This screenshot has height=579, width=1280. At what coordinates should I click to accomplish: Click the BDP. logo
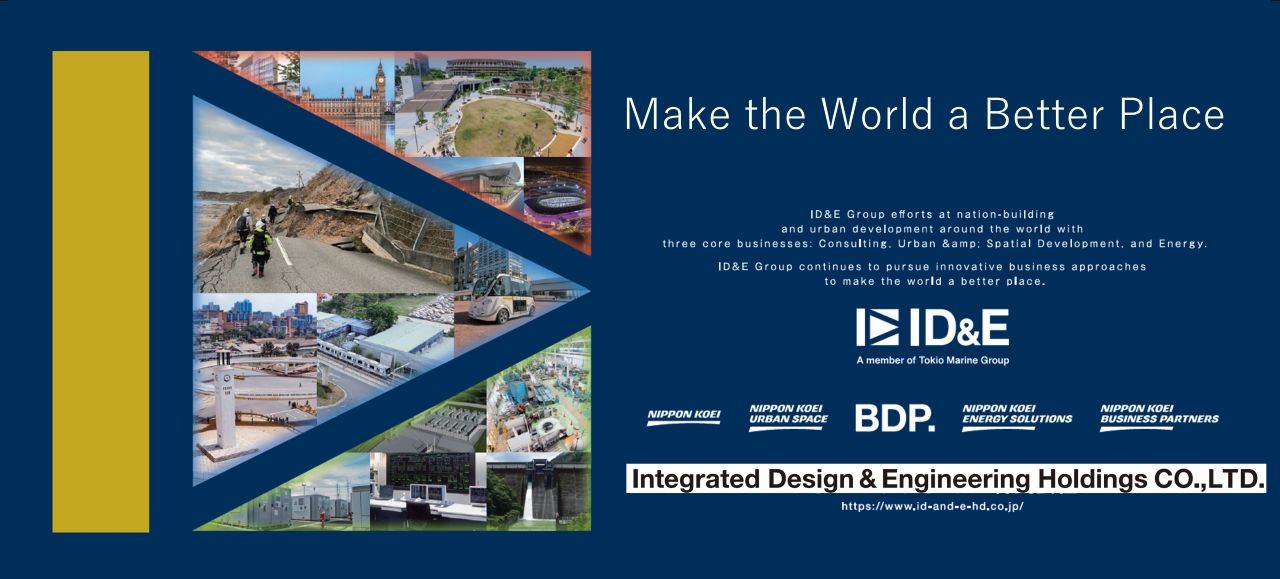894,418
